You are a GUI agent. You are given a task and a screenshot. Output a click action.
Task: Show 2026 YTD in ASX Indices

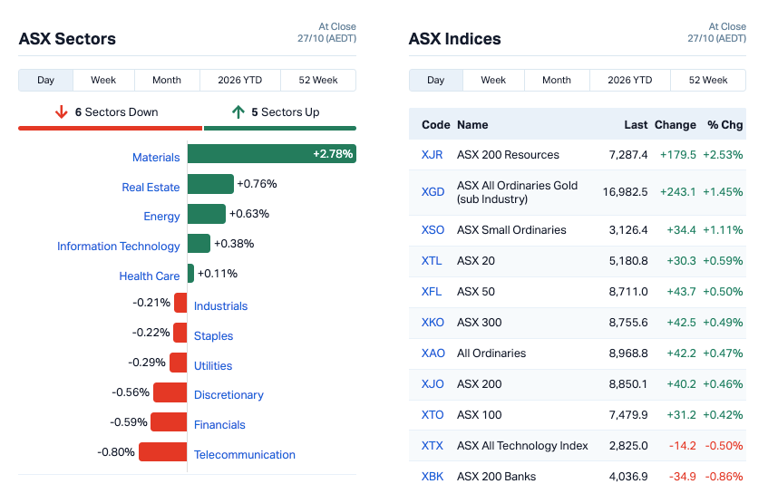[630, 80]
